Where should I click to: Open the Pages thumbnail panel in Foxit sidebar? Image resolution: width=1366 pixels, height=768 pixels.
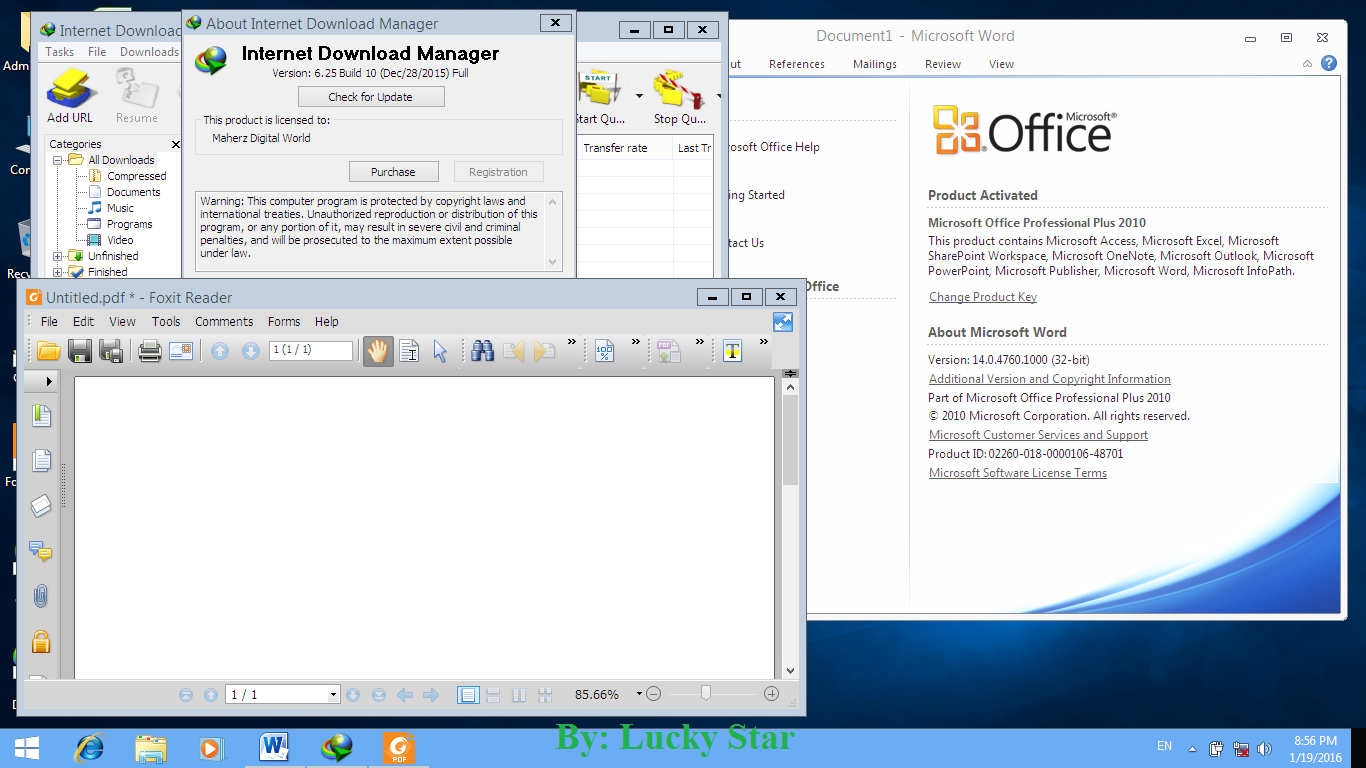pos(41,460)
